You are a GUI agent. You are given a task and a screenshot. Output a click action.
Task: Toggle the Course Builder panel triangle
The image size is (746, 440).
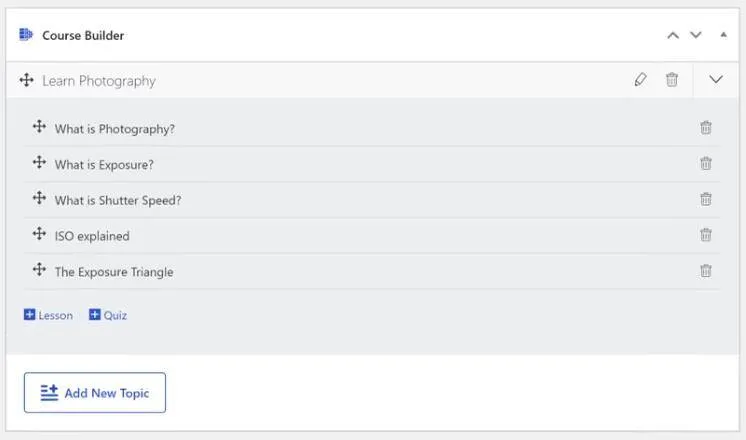[723, 35]
